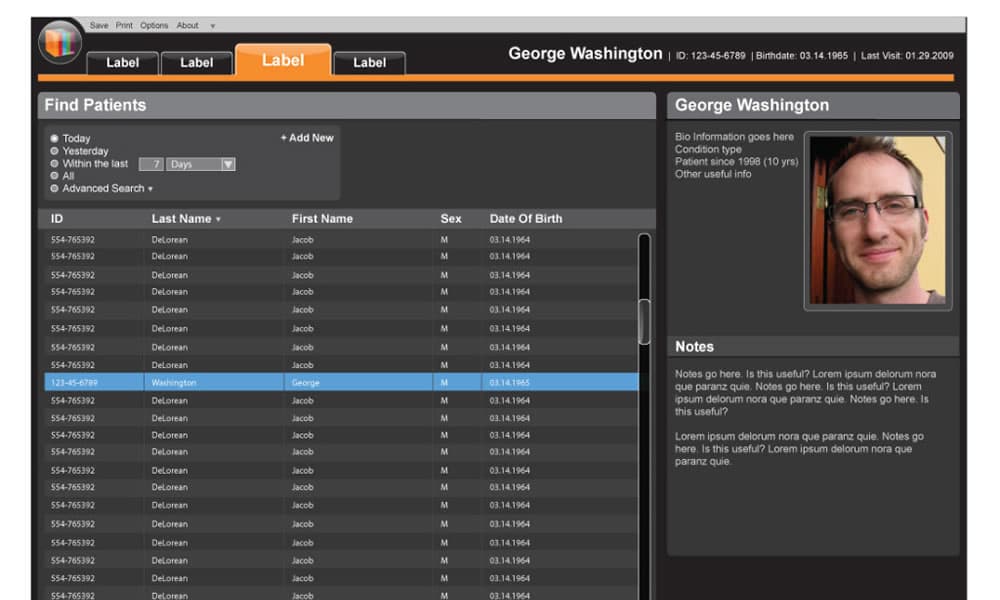Viewport: 1000px width, 600px height.
Task: Expand the Advanced Search options
Action: coord(107,189)
